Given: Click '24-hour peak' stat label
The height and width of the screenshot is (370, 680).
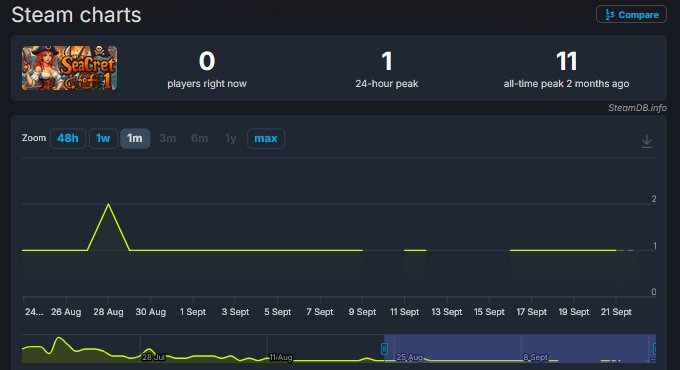Looking at the screenshot, I should click(x=387, y=84).
